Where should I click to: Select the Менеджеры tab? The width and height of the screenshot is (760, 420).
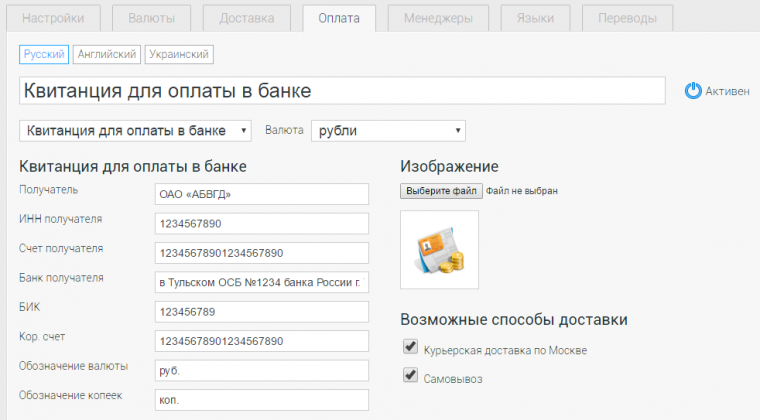click(439, 19)
